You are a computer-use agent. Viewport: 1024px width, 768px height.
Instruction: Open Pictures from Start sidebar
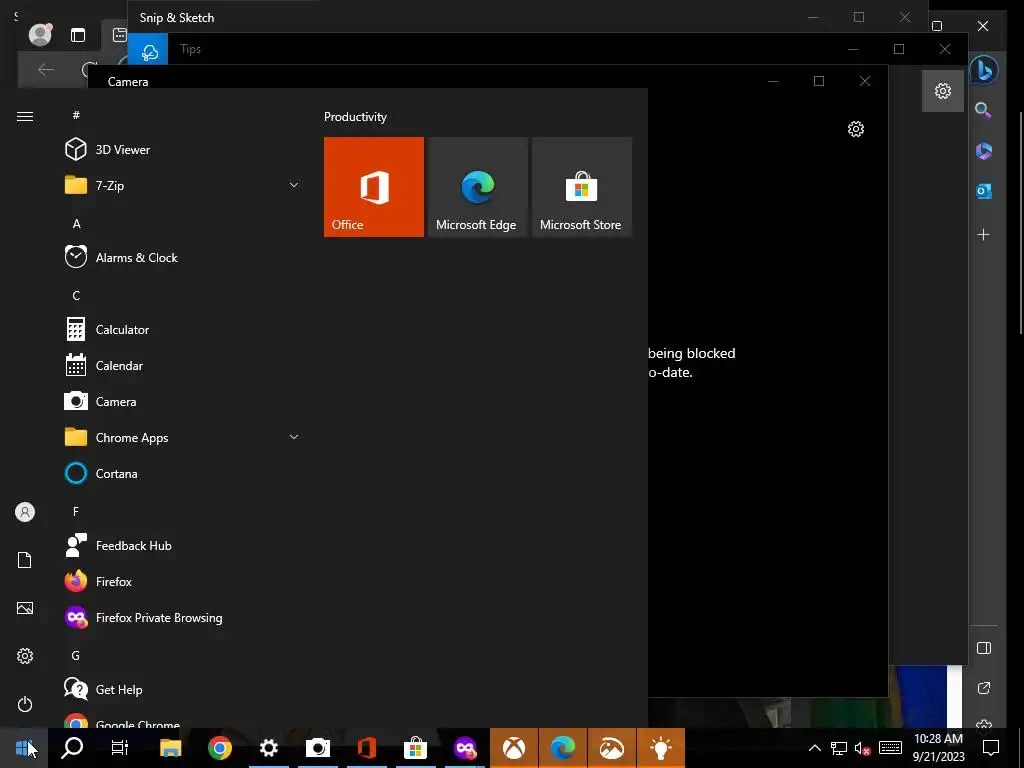click(x=25, y=608)
